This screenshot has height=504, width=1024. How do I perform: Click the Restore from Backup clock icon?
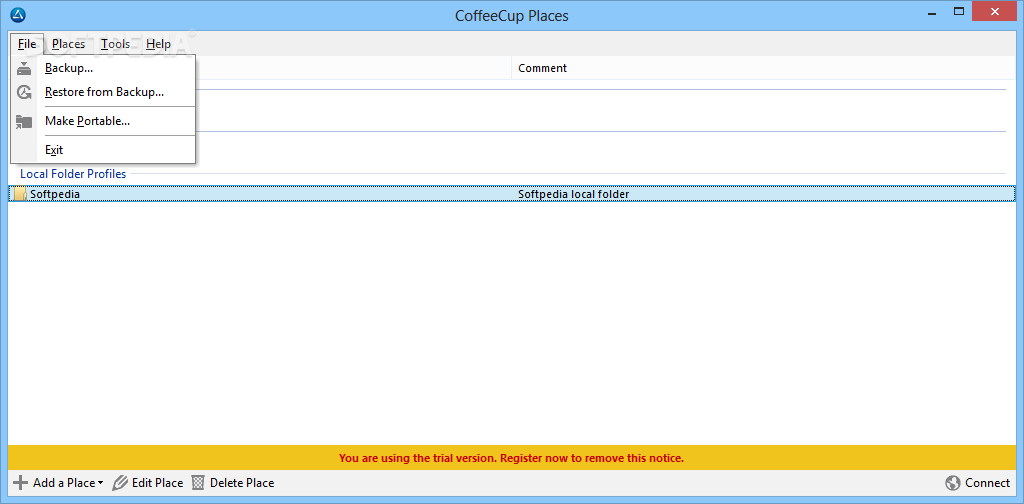[x=24, y=93]
